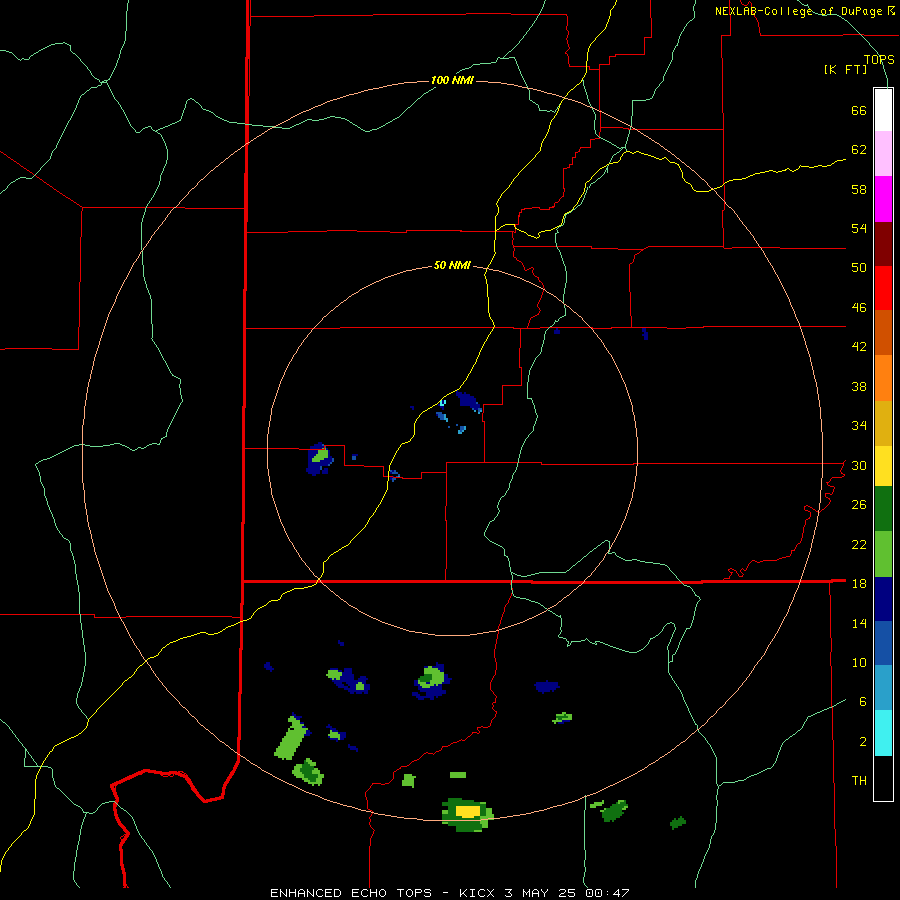Select the bright red legend swatch

(883, 288)
